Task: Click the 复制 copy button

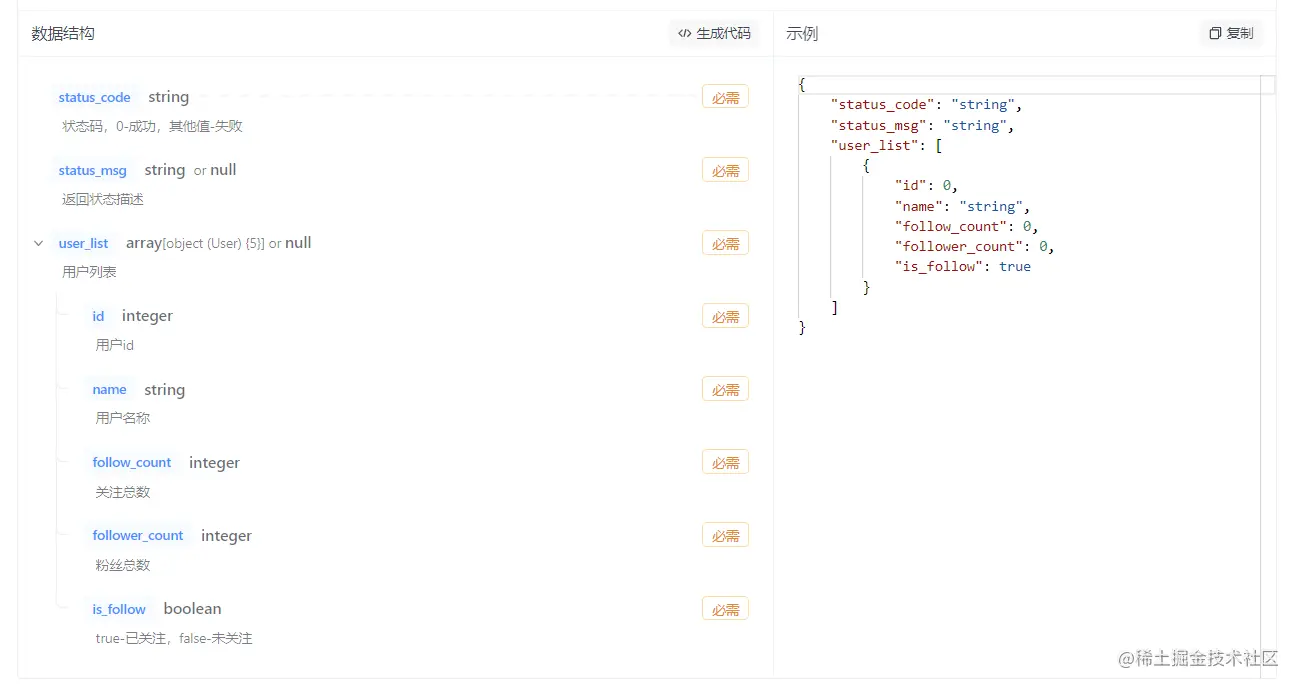Action: tap(1231, 33)
